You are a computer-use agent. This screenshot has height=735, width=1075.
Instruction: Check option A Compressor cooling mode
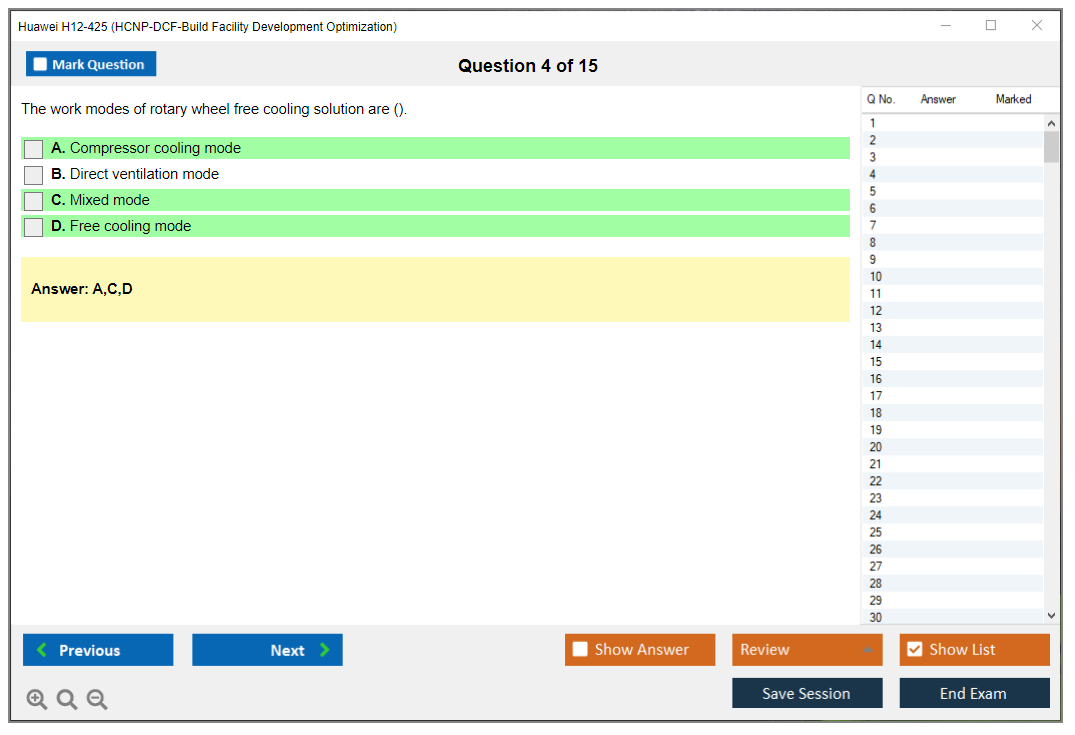[x=34, y=149]
